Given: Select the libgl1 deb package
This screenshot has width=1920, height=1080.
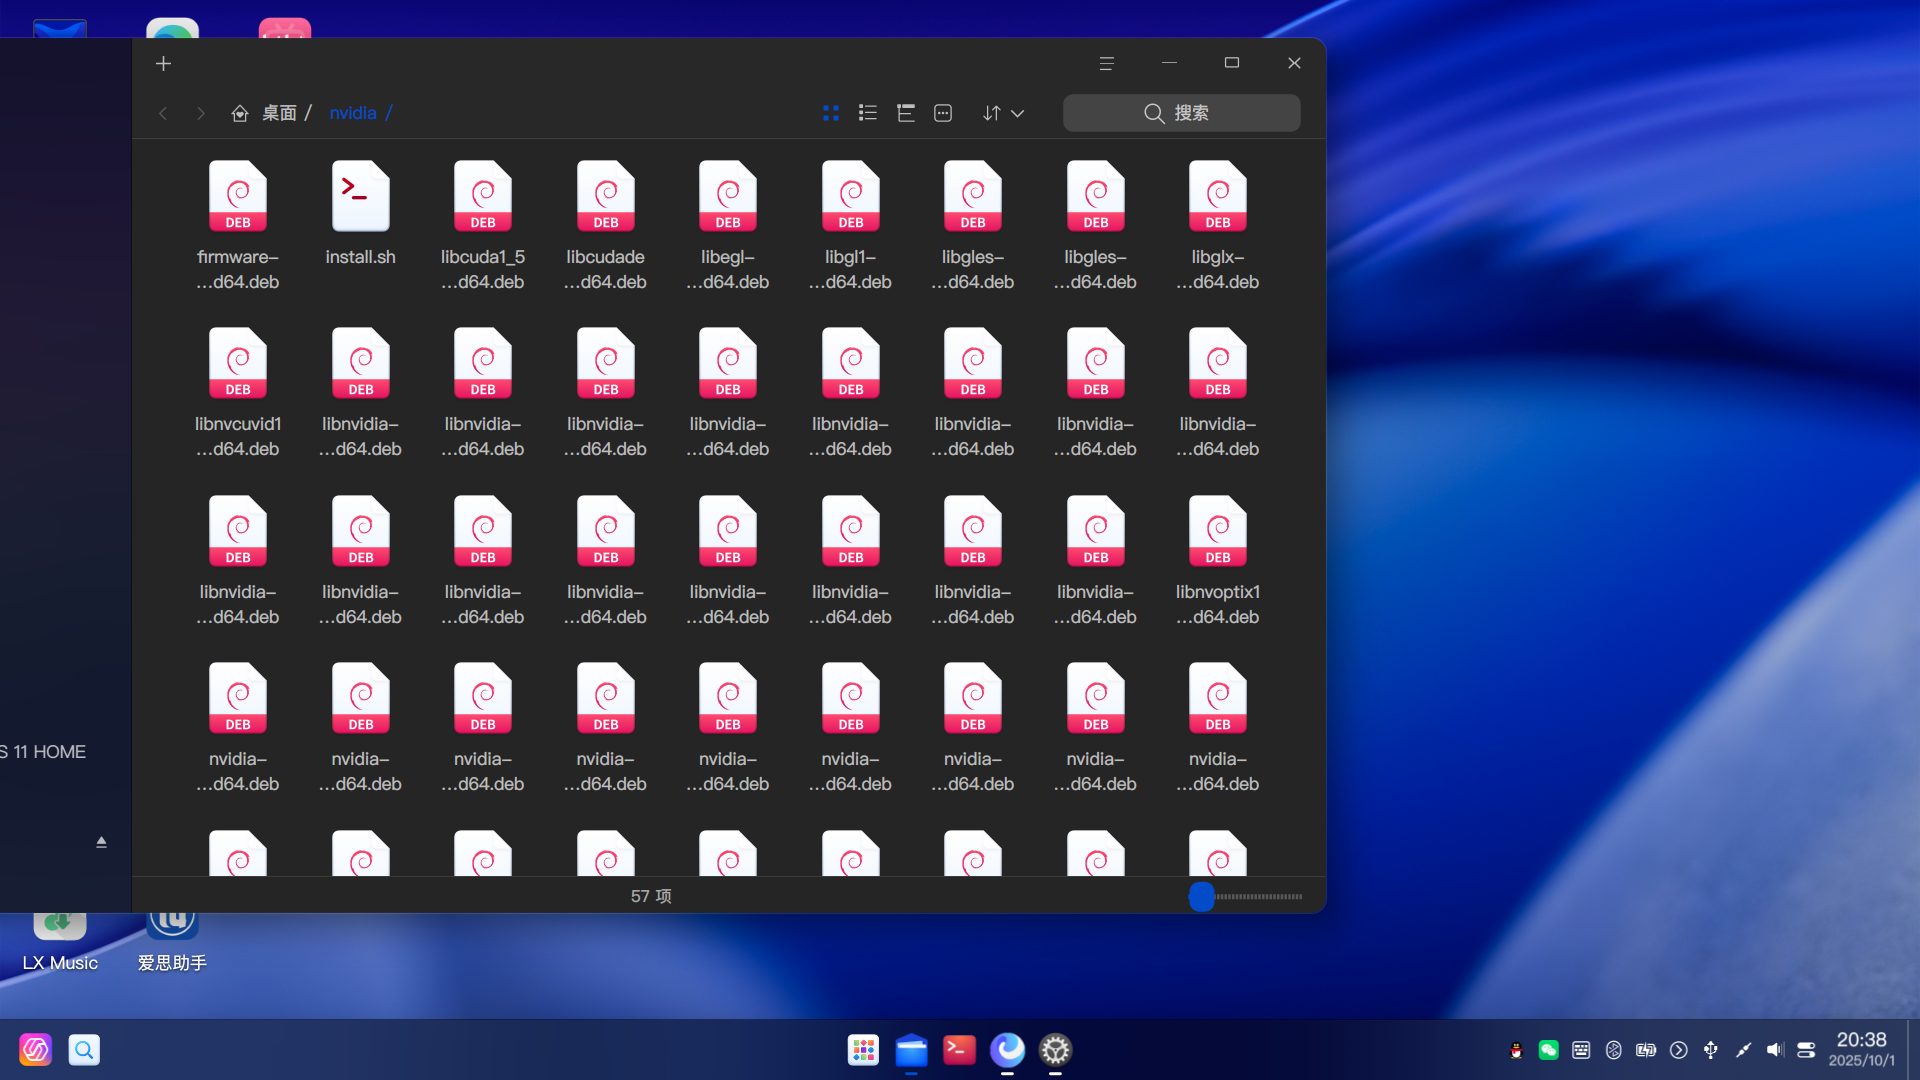Looking at the screenshot, I should pyautogui.click(x=850, y=226).
